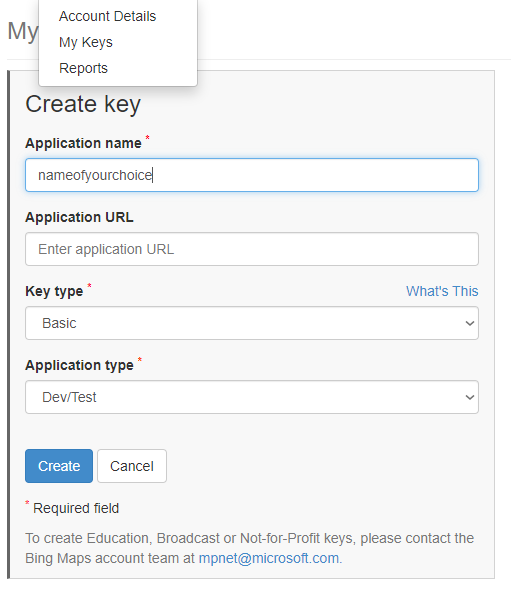Open the Key type dropdown showing Basic
Screen dimensions: 511x593
point(252,323)
